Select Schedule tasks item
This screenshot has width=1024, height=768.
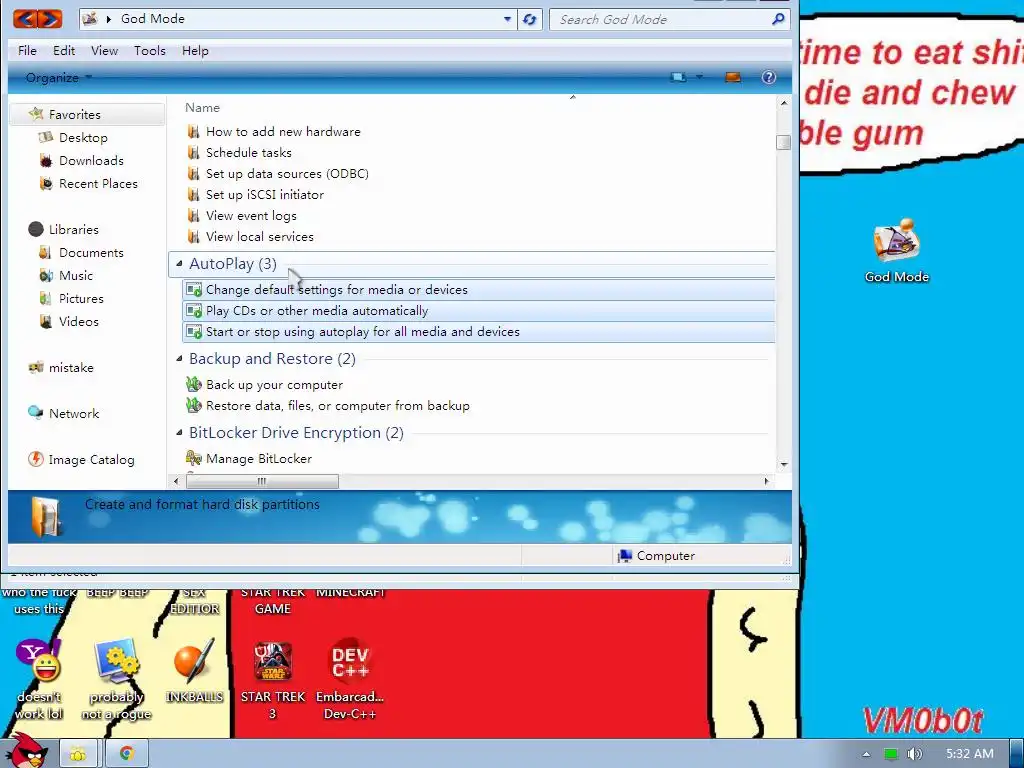point(248,152)
